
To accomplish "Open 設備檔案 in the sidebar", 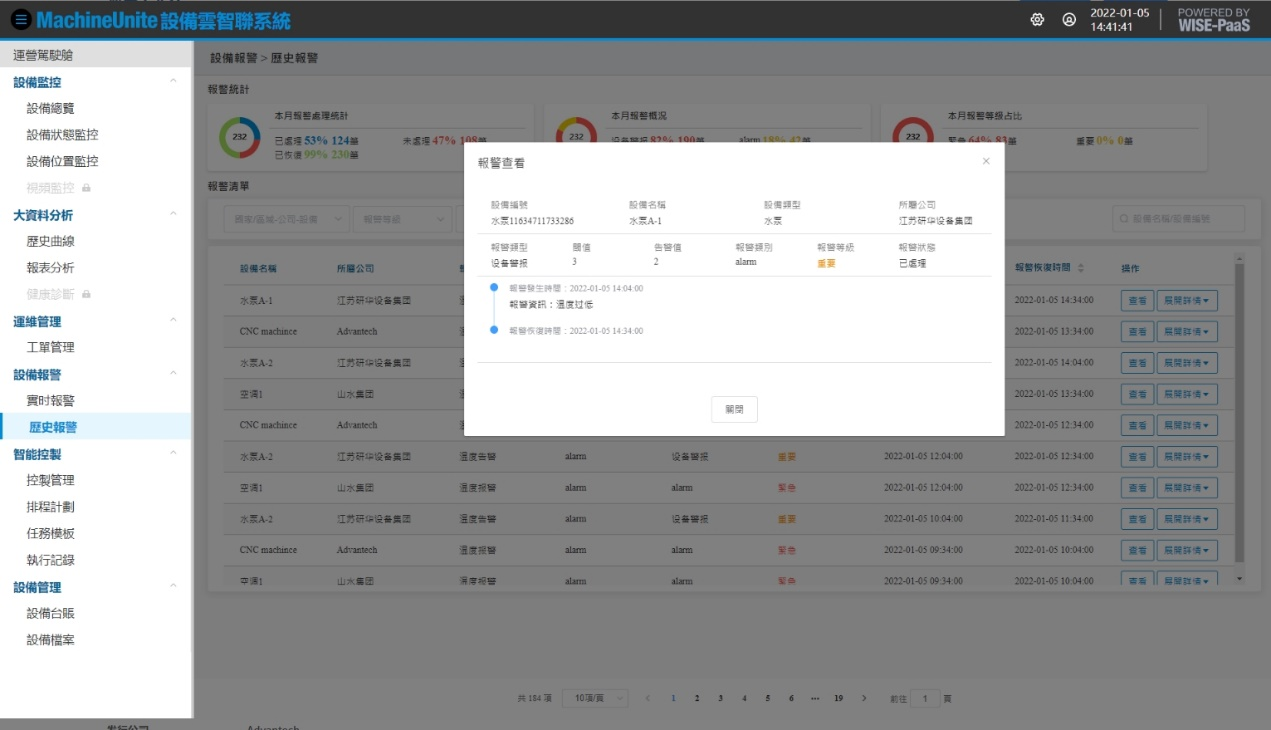I will point(51,639).
